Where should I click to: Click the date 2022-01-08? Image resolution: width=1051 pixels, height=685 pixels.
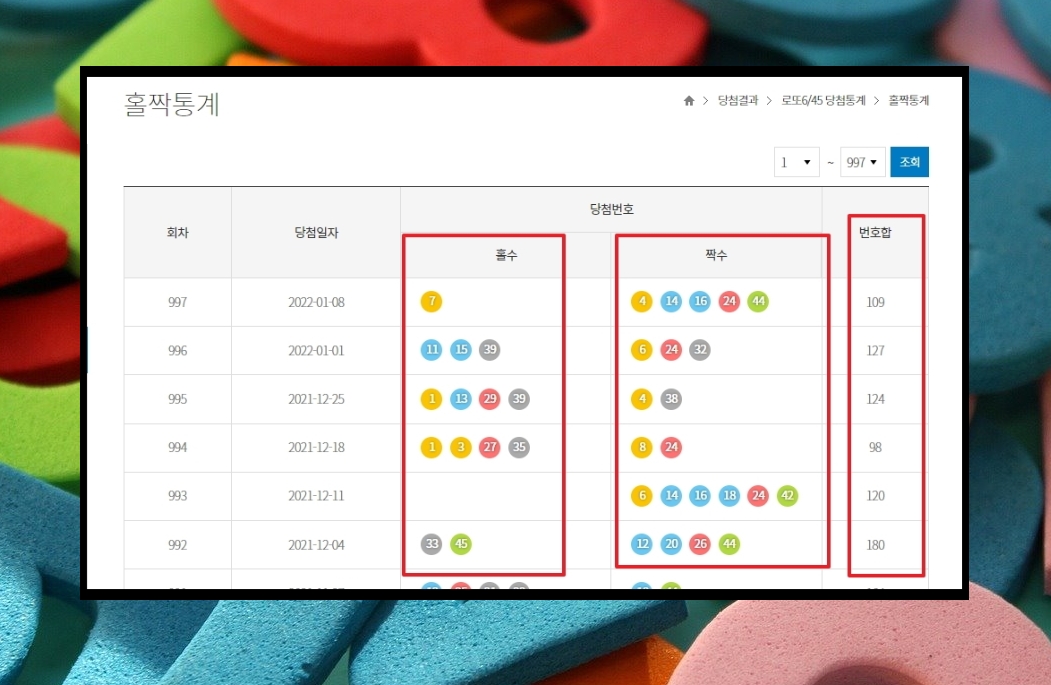click(316, 302)
